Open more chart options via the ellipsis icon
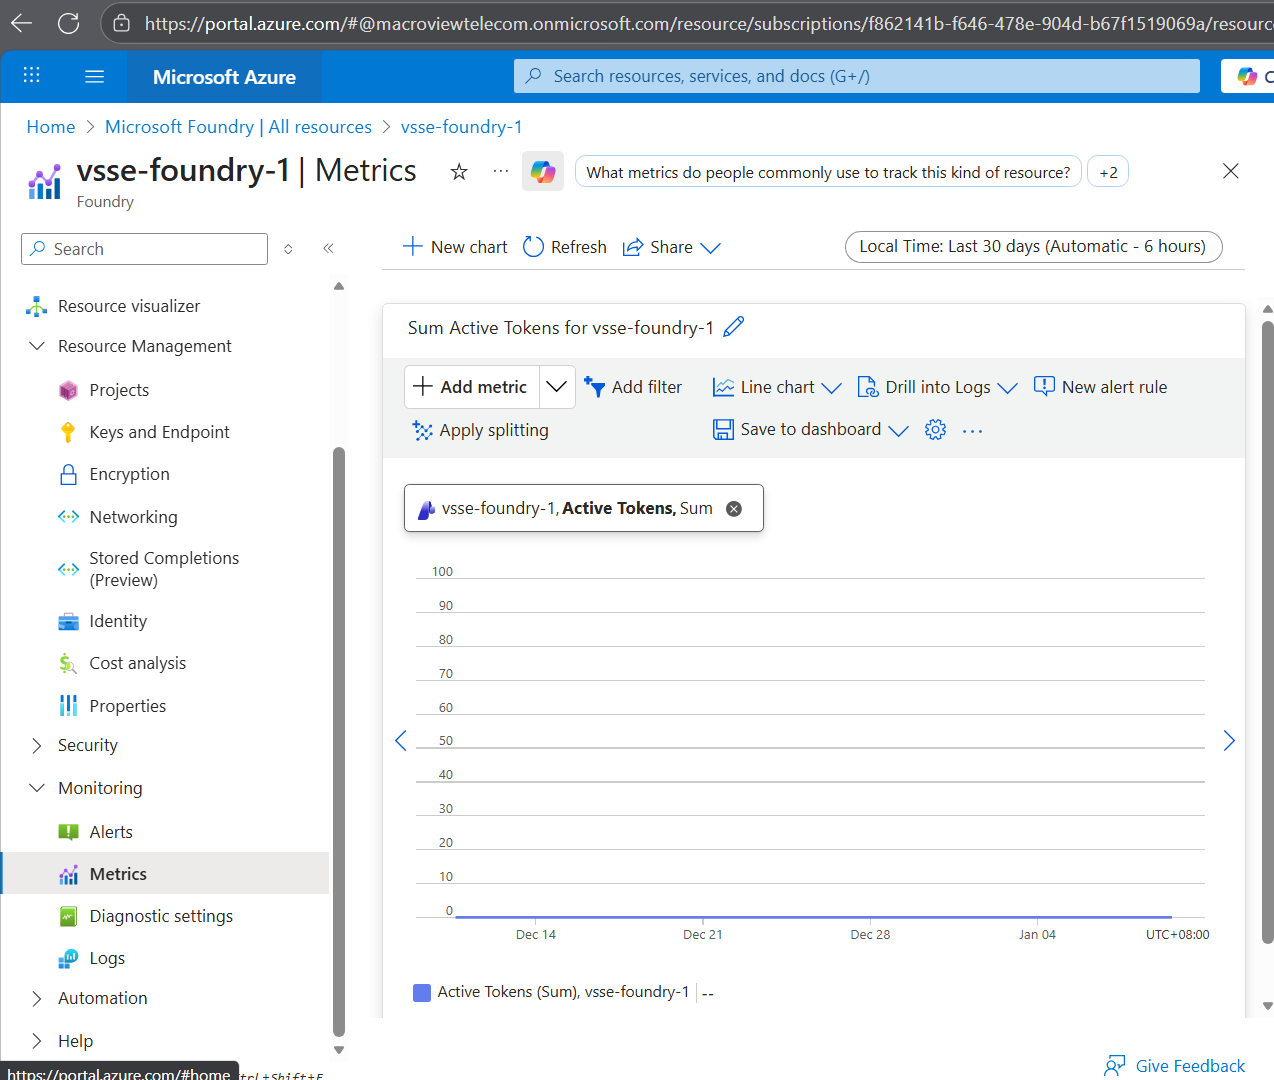Screen dimensions: 1274x1080 pos(971,429)
